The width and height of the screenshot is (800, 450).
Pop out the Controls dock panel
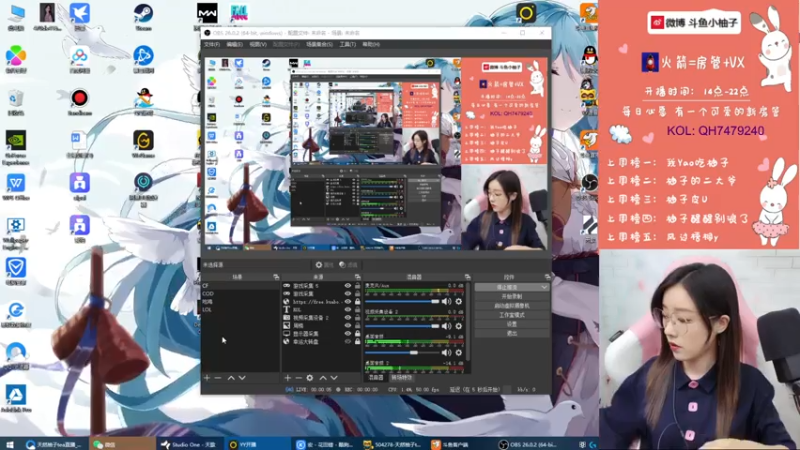pos(547,277)
